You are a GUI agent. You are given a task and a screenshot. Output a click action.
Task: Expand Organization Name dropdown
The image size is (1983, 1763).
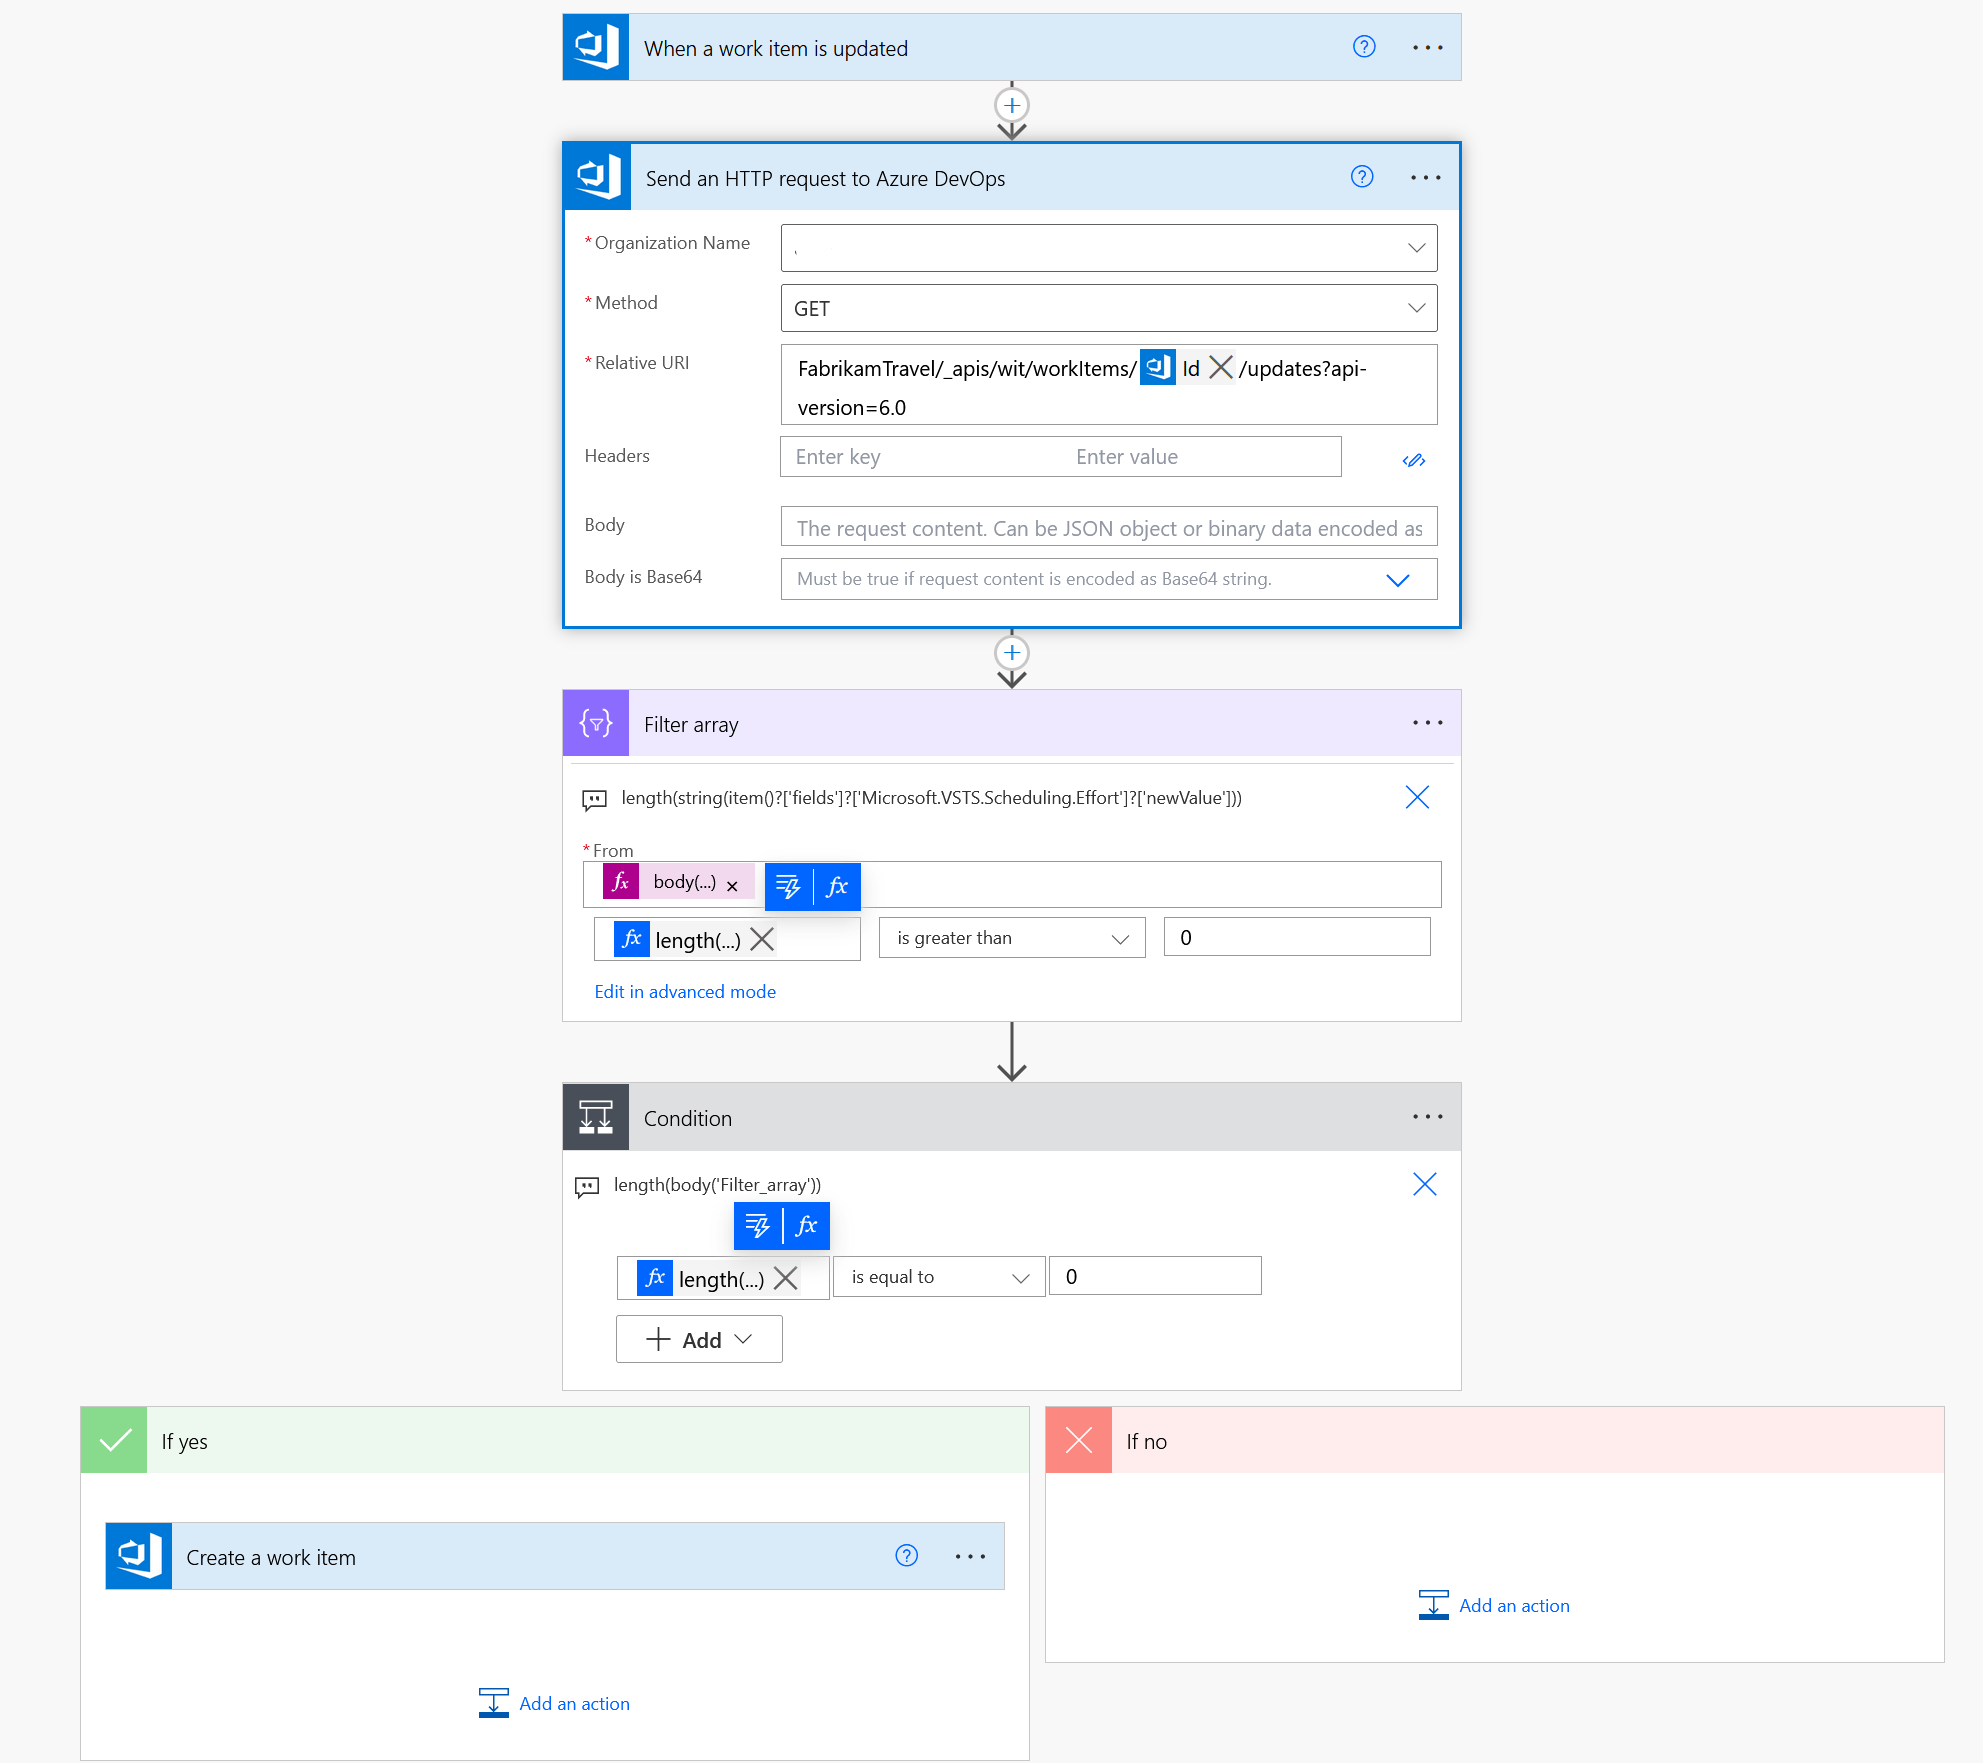tap(1416, 248)
